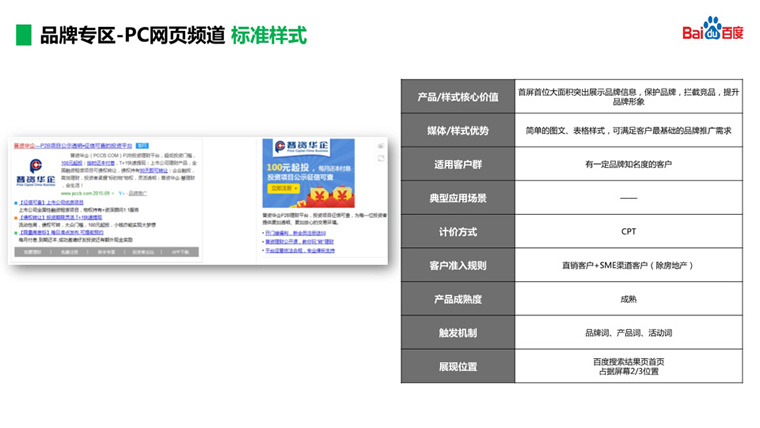This screenshot has height=428, width=760.
Task: Open the red underlined search result headline
Action: click(x=73, y=145)
